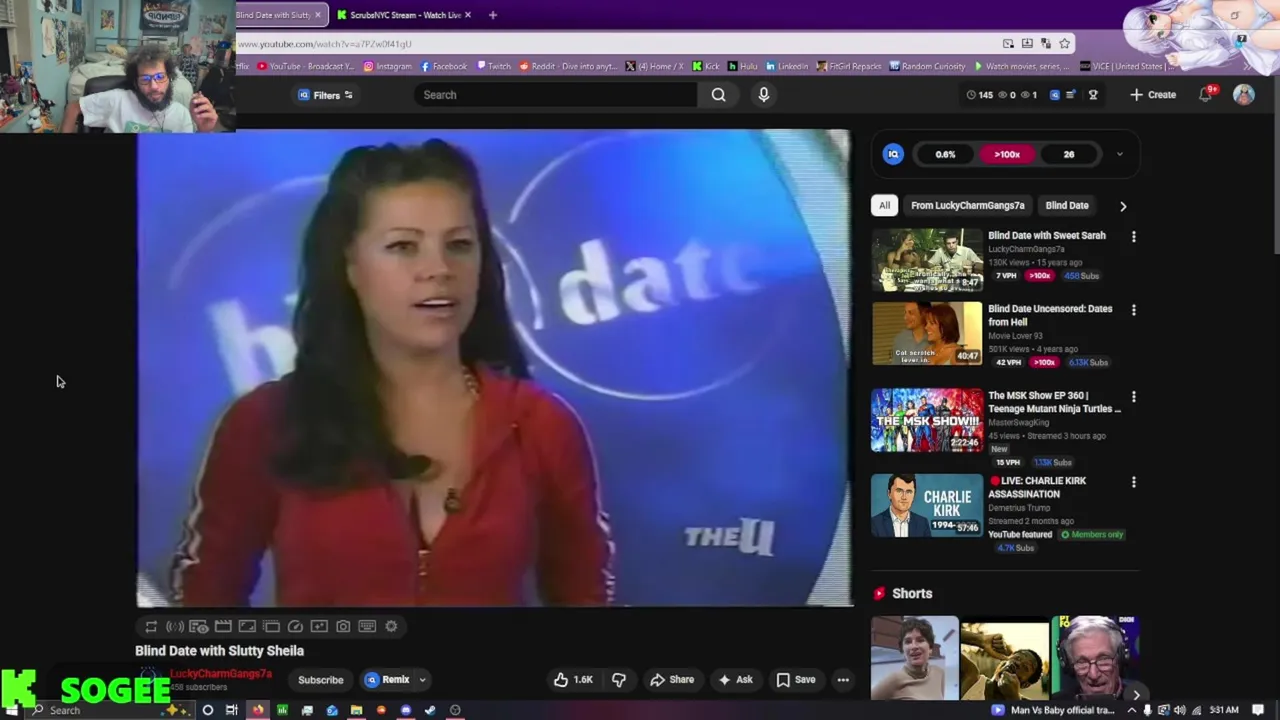
Task: Select the All filter chip
Action: click(884, 205)
